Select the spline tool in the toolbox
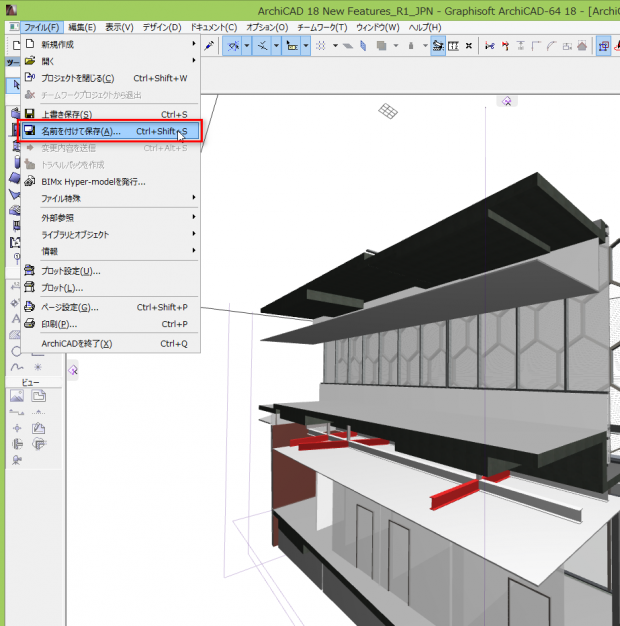Screen dimensions: 620x626 [18, 367]
